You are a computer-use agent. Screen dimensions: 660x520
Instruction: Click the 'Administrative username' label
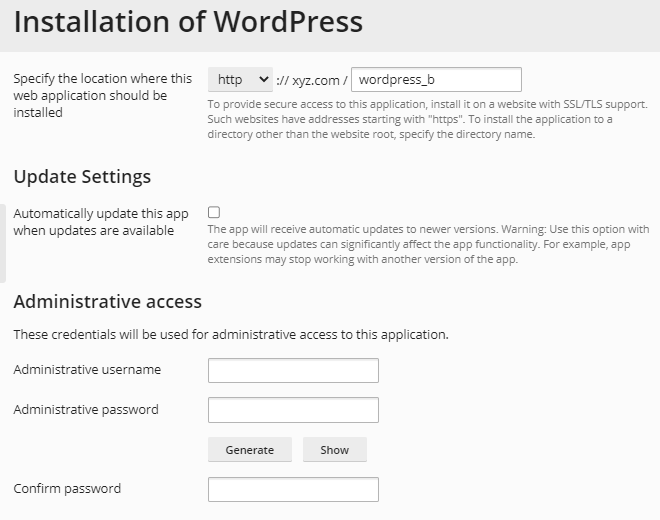(87, 369)
